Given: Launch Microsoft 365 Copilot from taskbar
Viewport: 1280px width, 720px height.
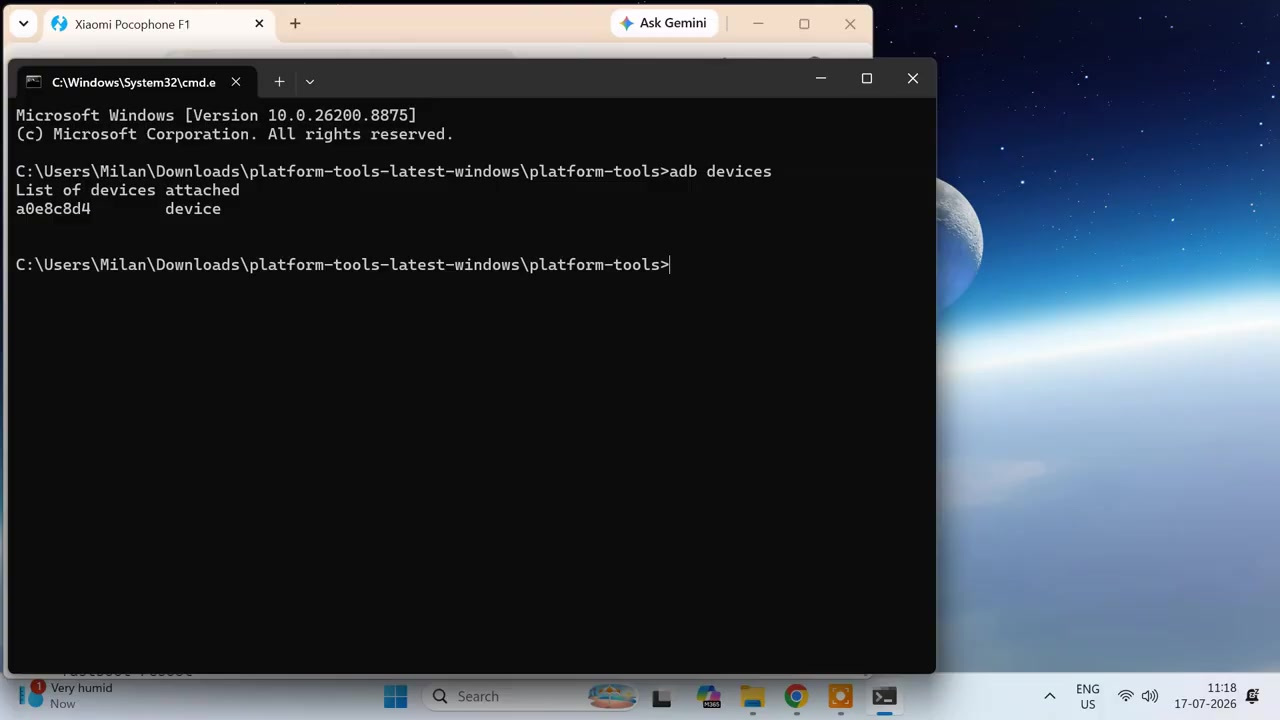Looking at the screenshot, I should pos(709,696).
